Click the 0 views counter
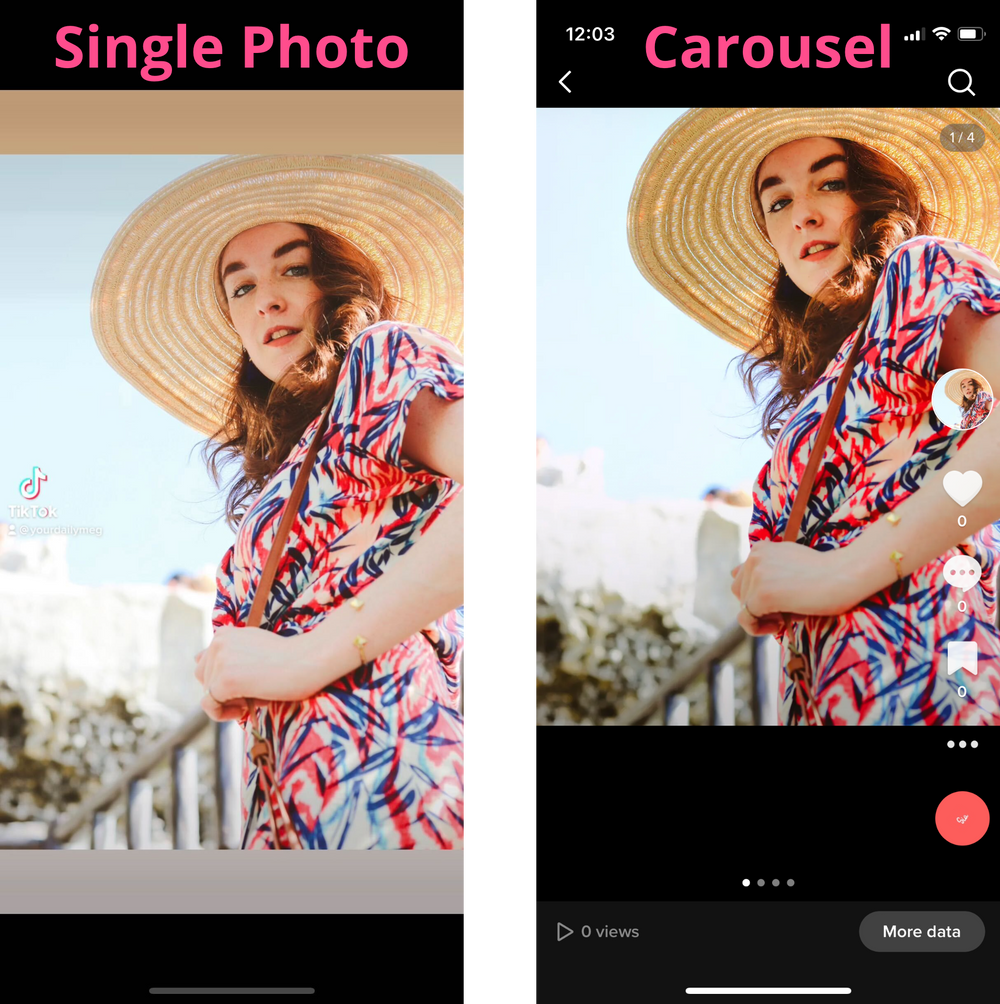 coord(608,931)
